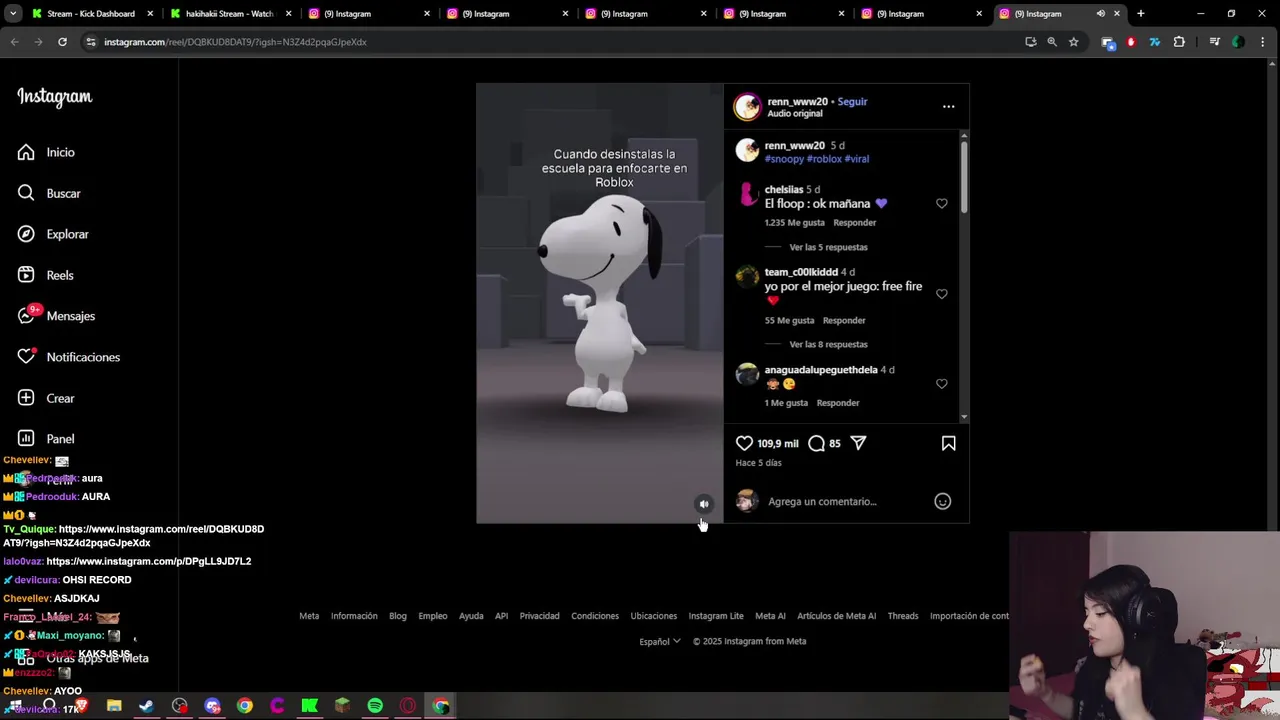
Task: Open the green Kick app in taskbar
Action: click(x=310, y=706)
